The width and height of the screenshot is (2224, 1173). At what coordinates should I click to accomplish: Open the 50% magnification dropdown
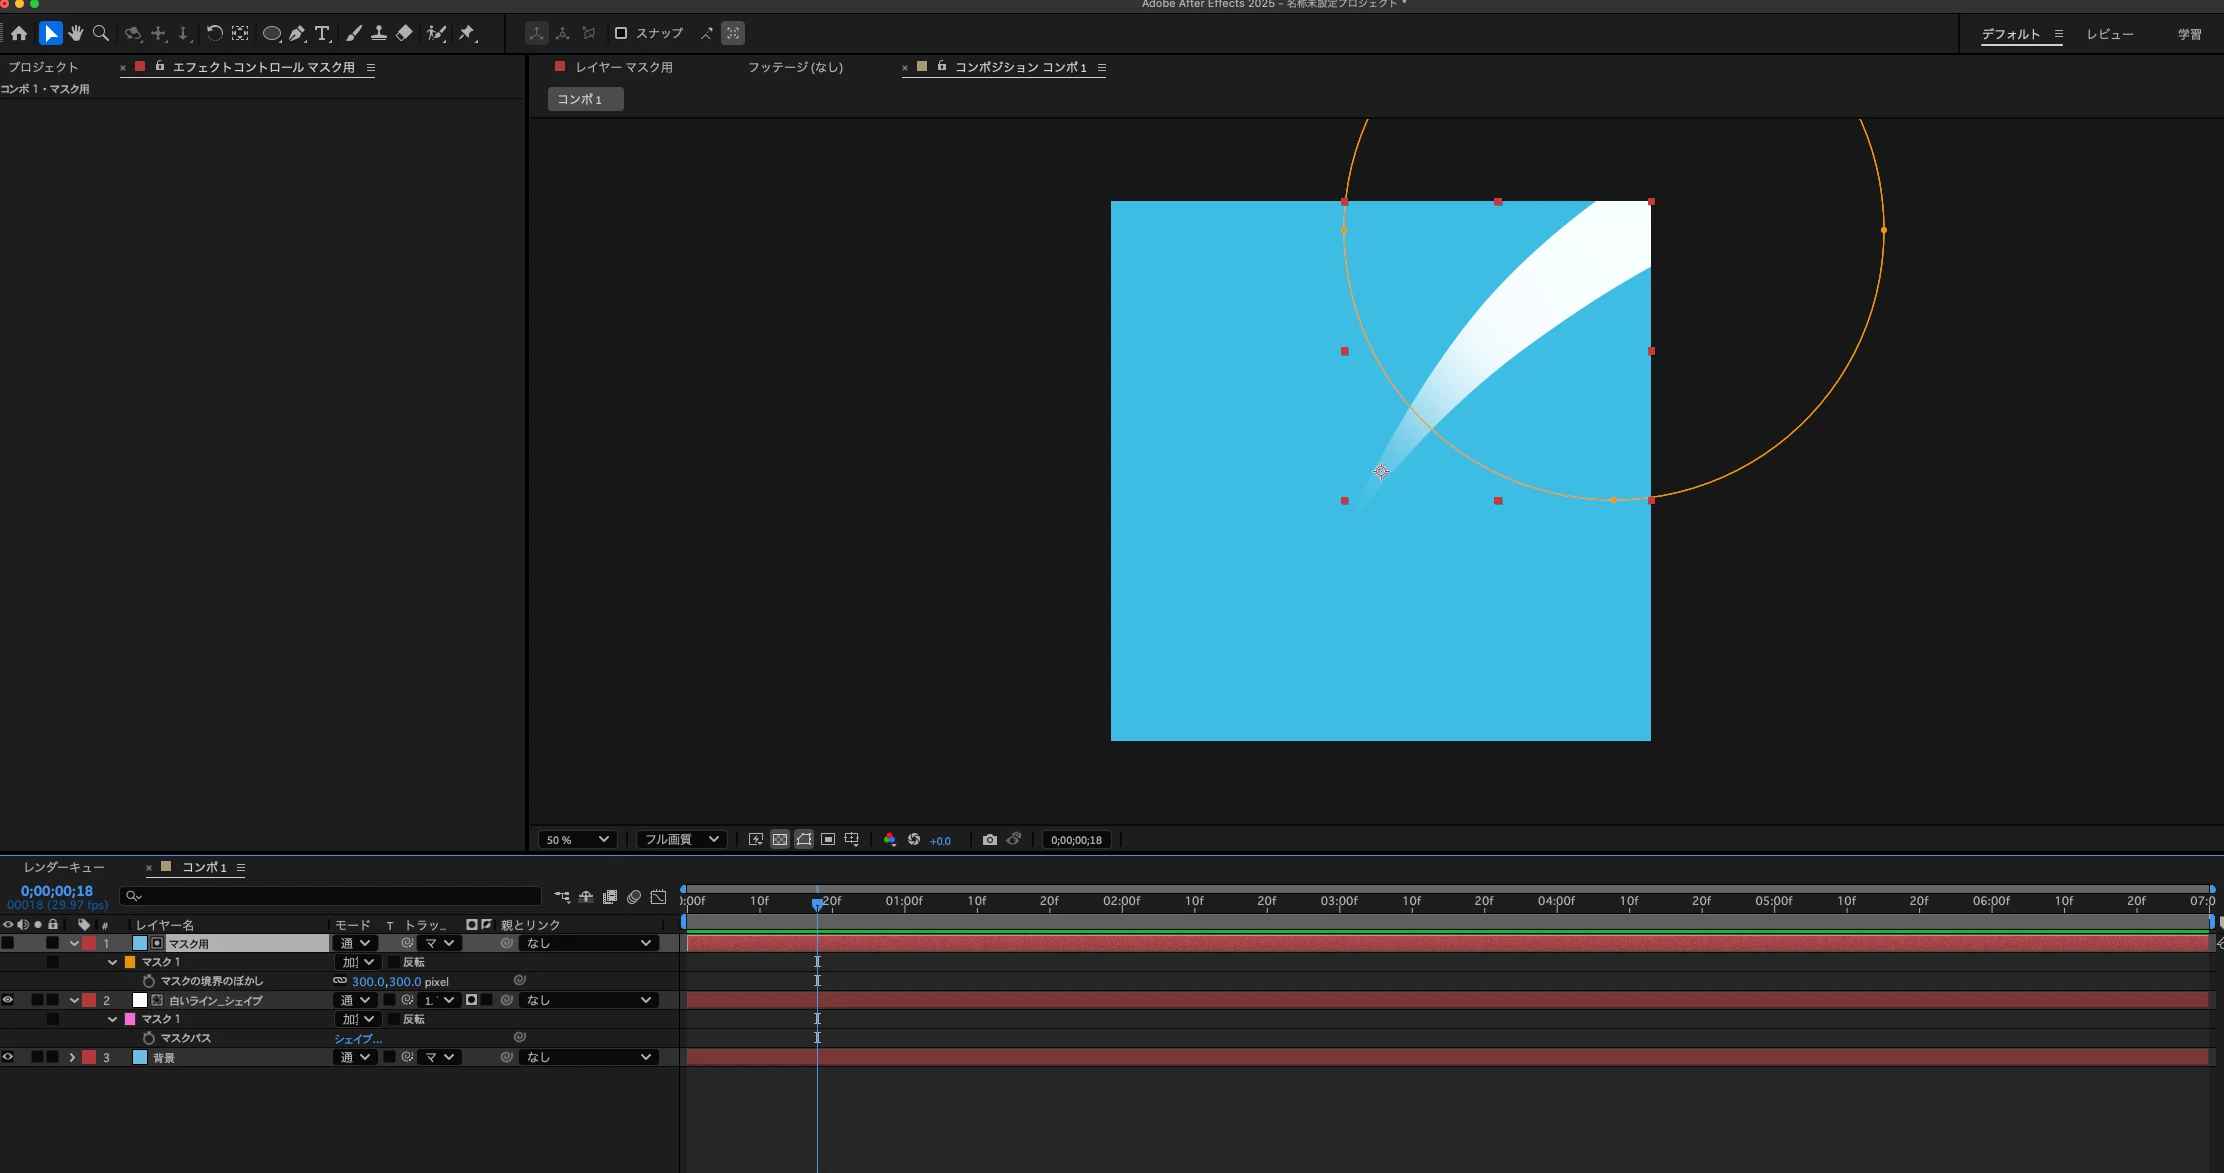[x=578, y=840]
